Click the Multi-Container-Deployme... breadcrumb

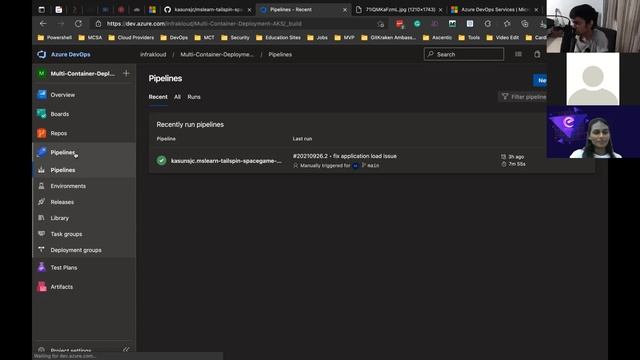coord(217,54)
